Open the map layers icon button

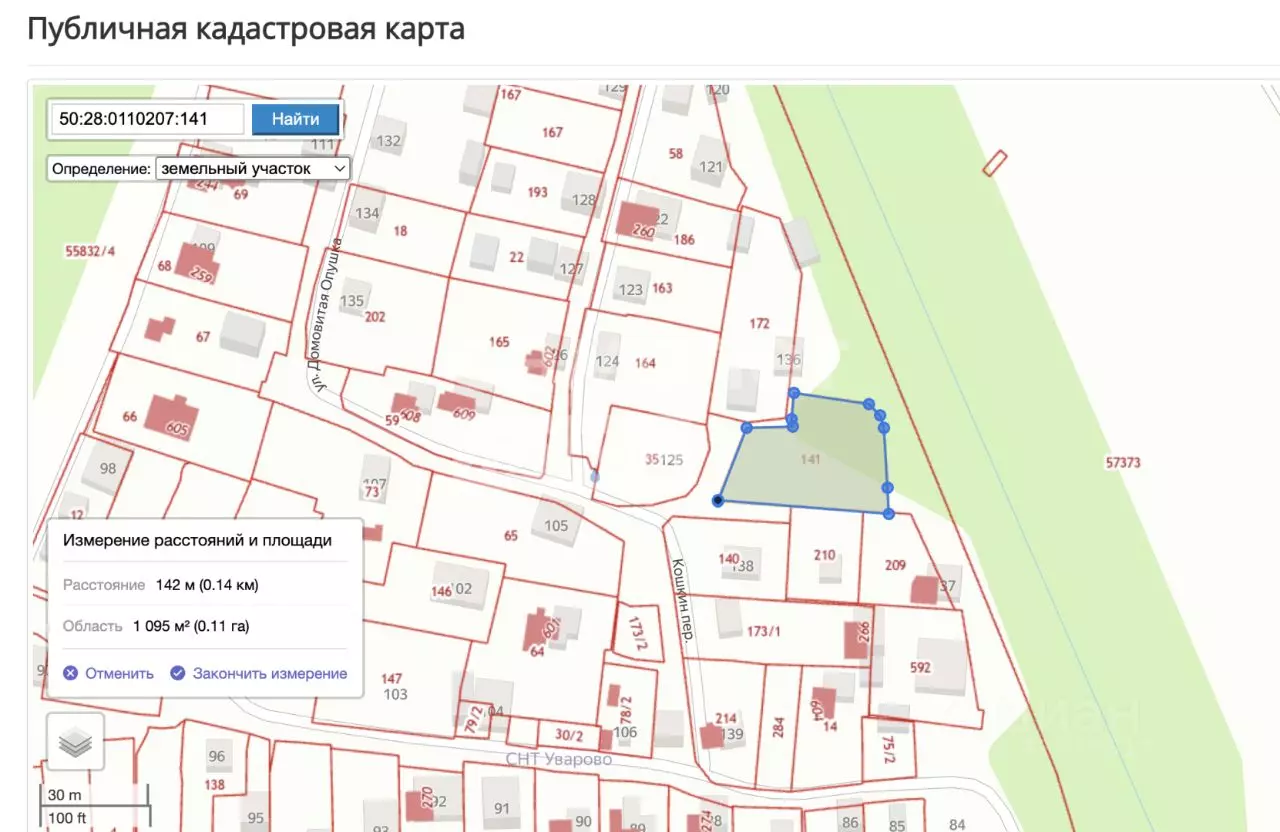(75, 742)
